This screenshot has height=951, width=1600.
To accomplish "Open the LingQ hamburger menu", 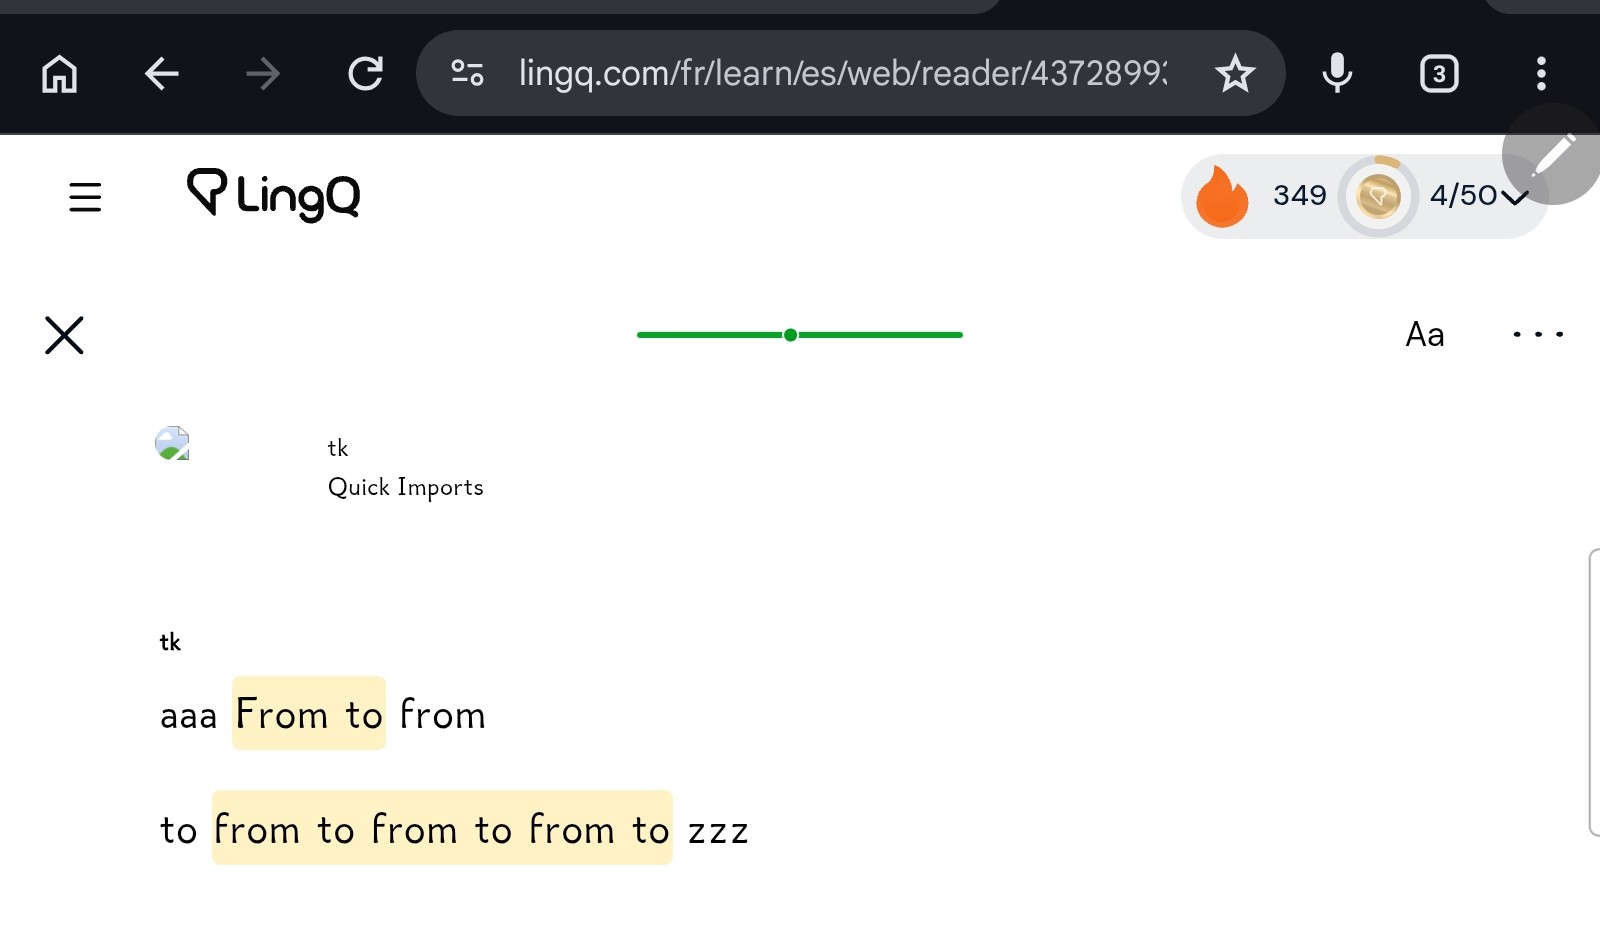I will click(85, 197).
